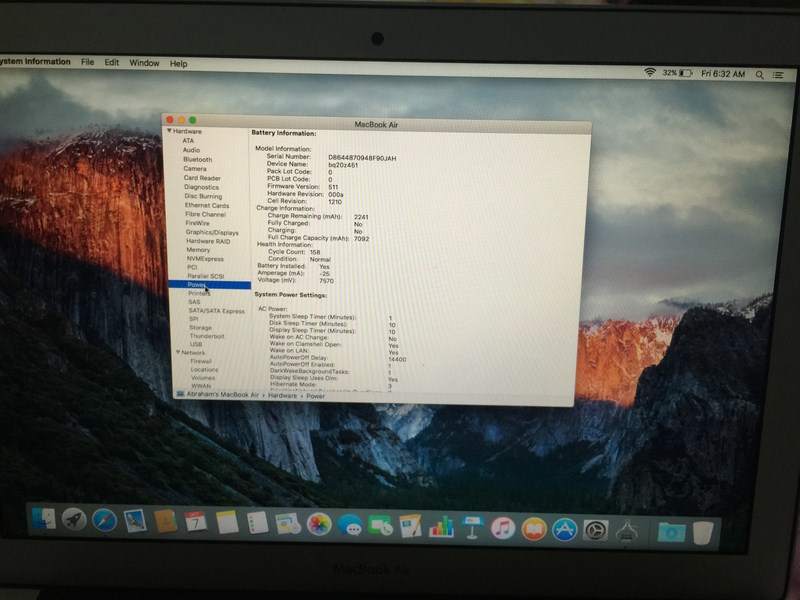This screenshot has height=600, width=800.
Task: Open Maps from the Dock
Action: coord(288,524)
